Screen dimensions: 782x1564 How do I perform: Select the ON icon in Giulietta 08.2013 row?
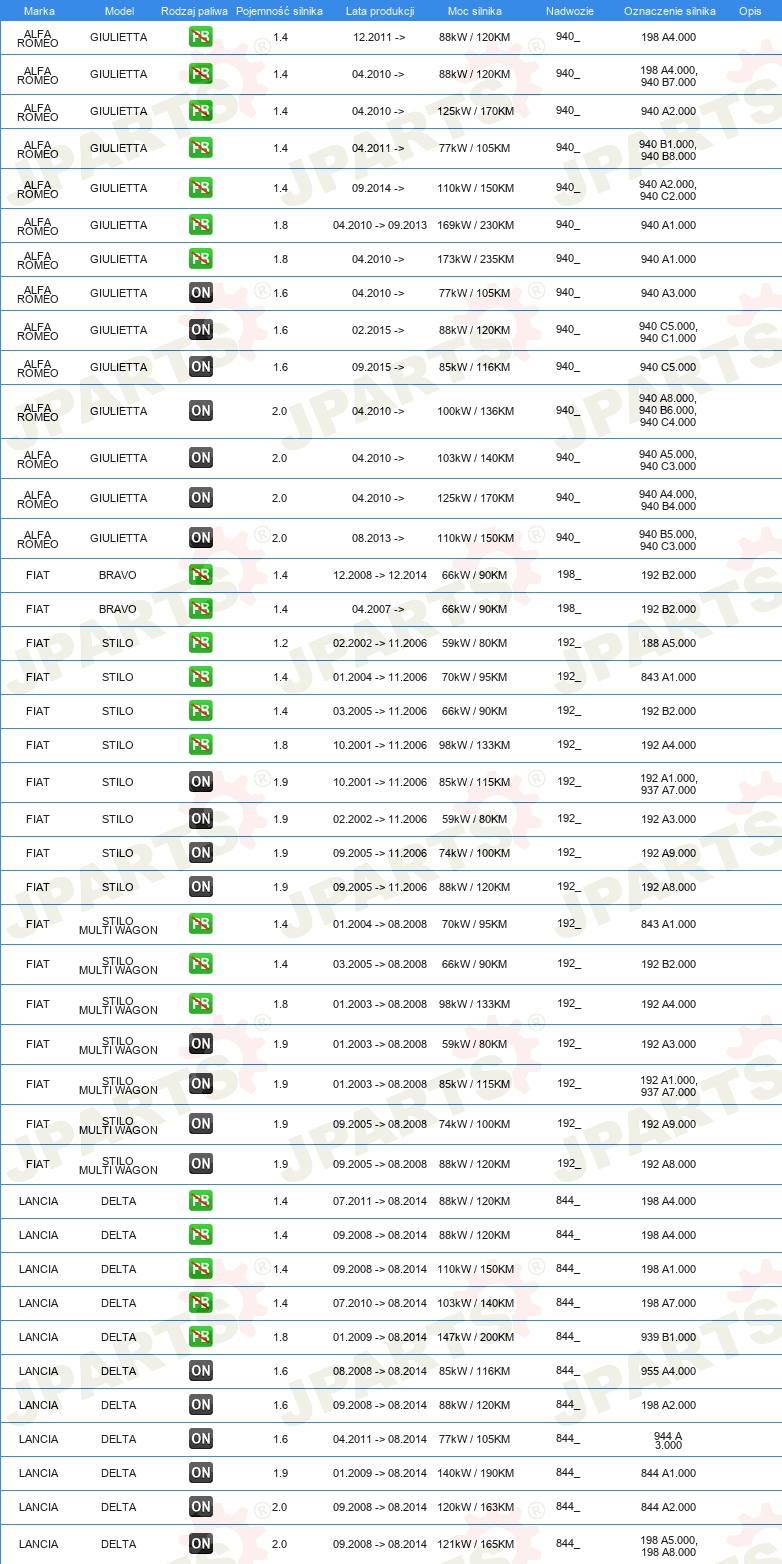(x=201, y=538)
